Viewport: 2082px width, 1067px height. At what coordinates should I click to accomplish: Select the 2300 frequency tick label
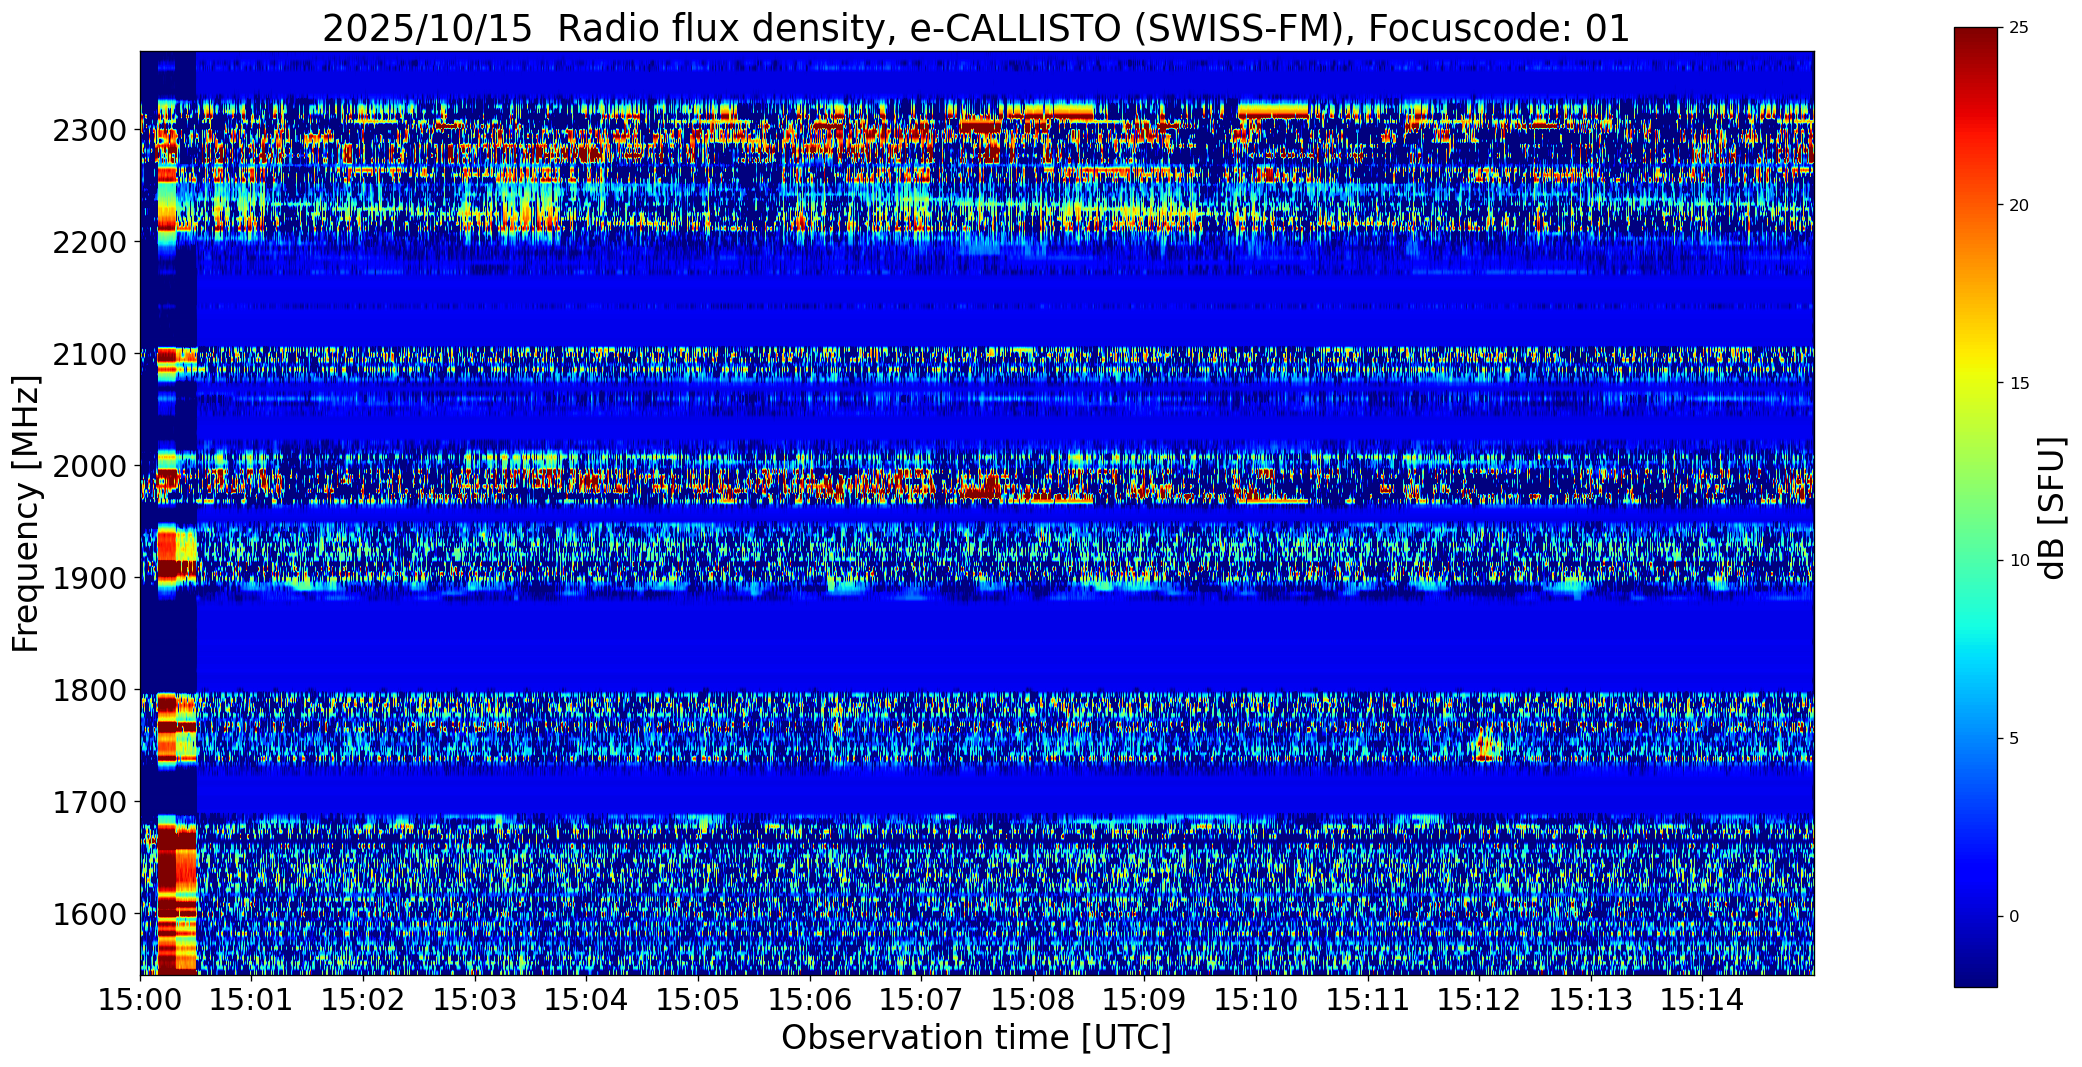tap(92, 131)
